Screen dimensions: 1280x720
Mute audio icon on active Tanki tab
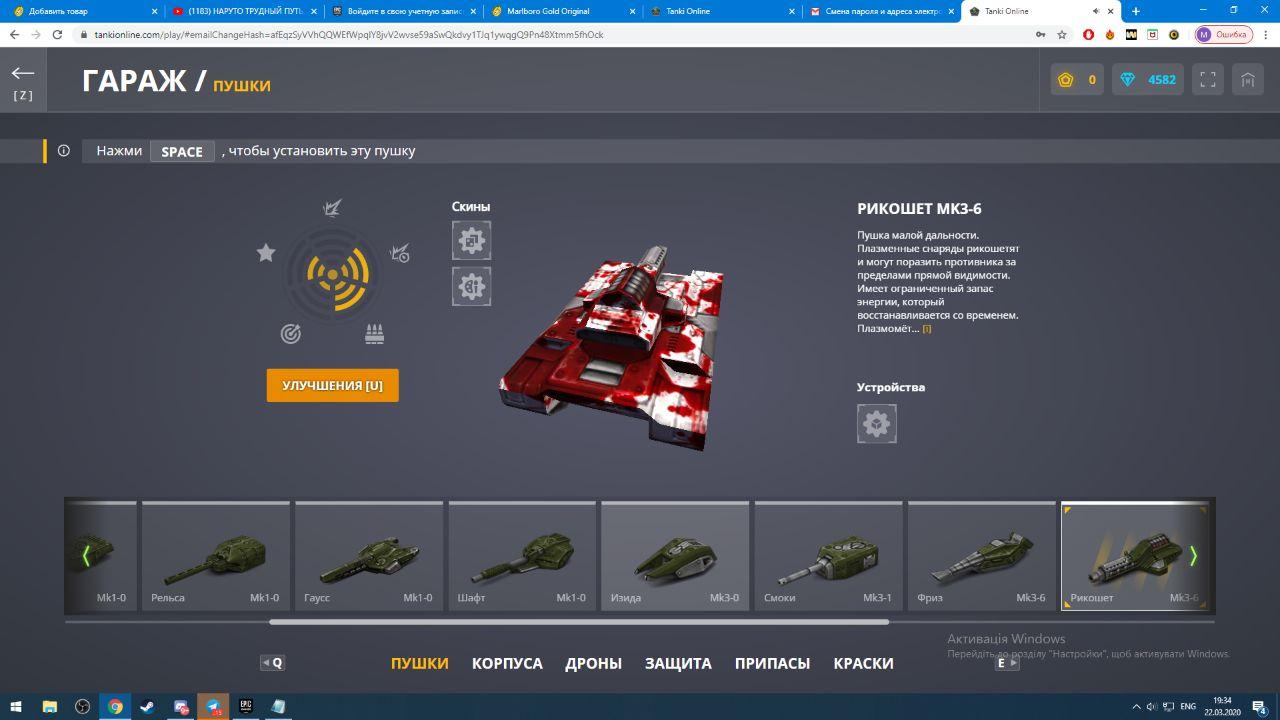point(1096,11)
